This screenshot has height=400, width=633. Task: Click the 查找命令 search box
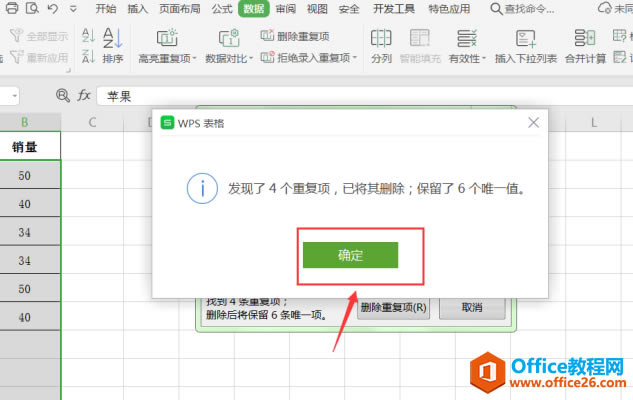tap(522, 8)
